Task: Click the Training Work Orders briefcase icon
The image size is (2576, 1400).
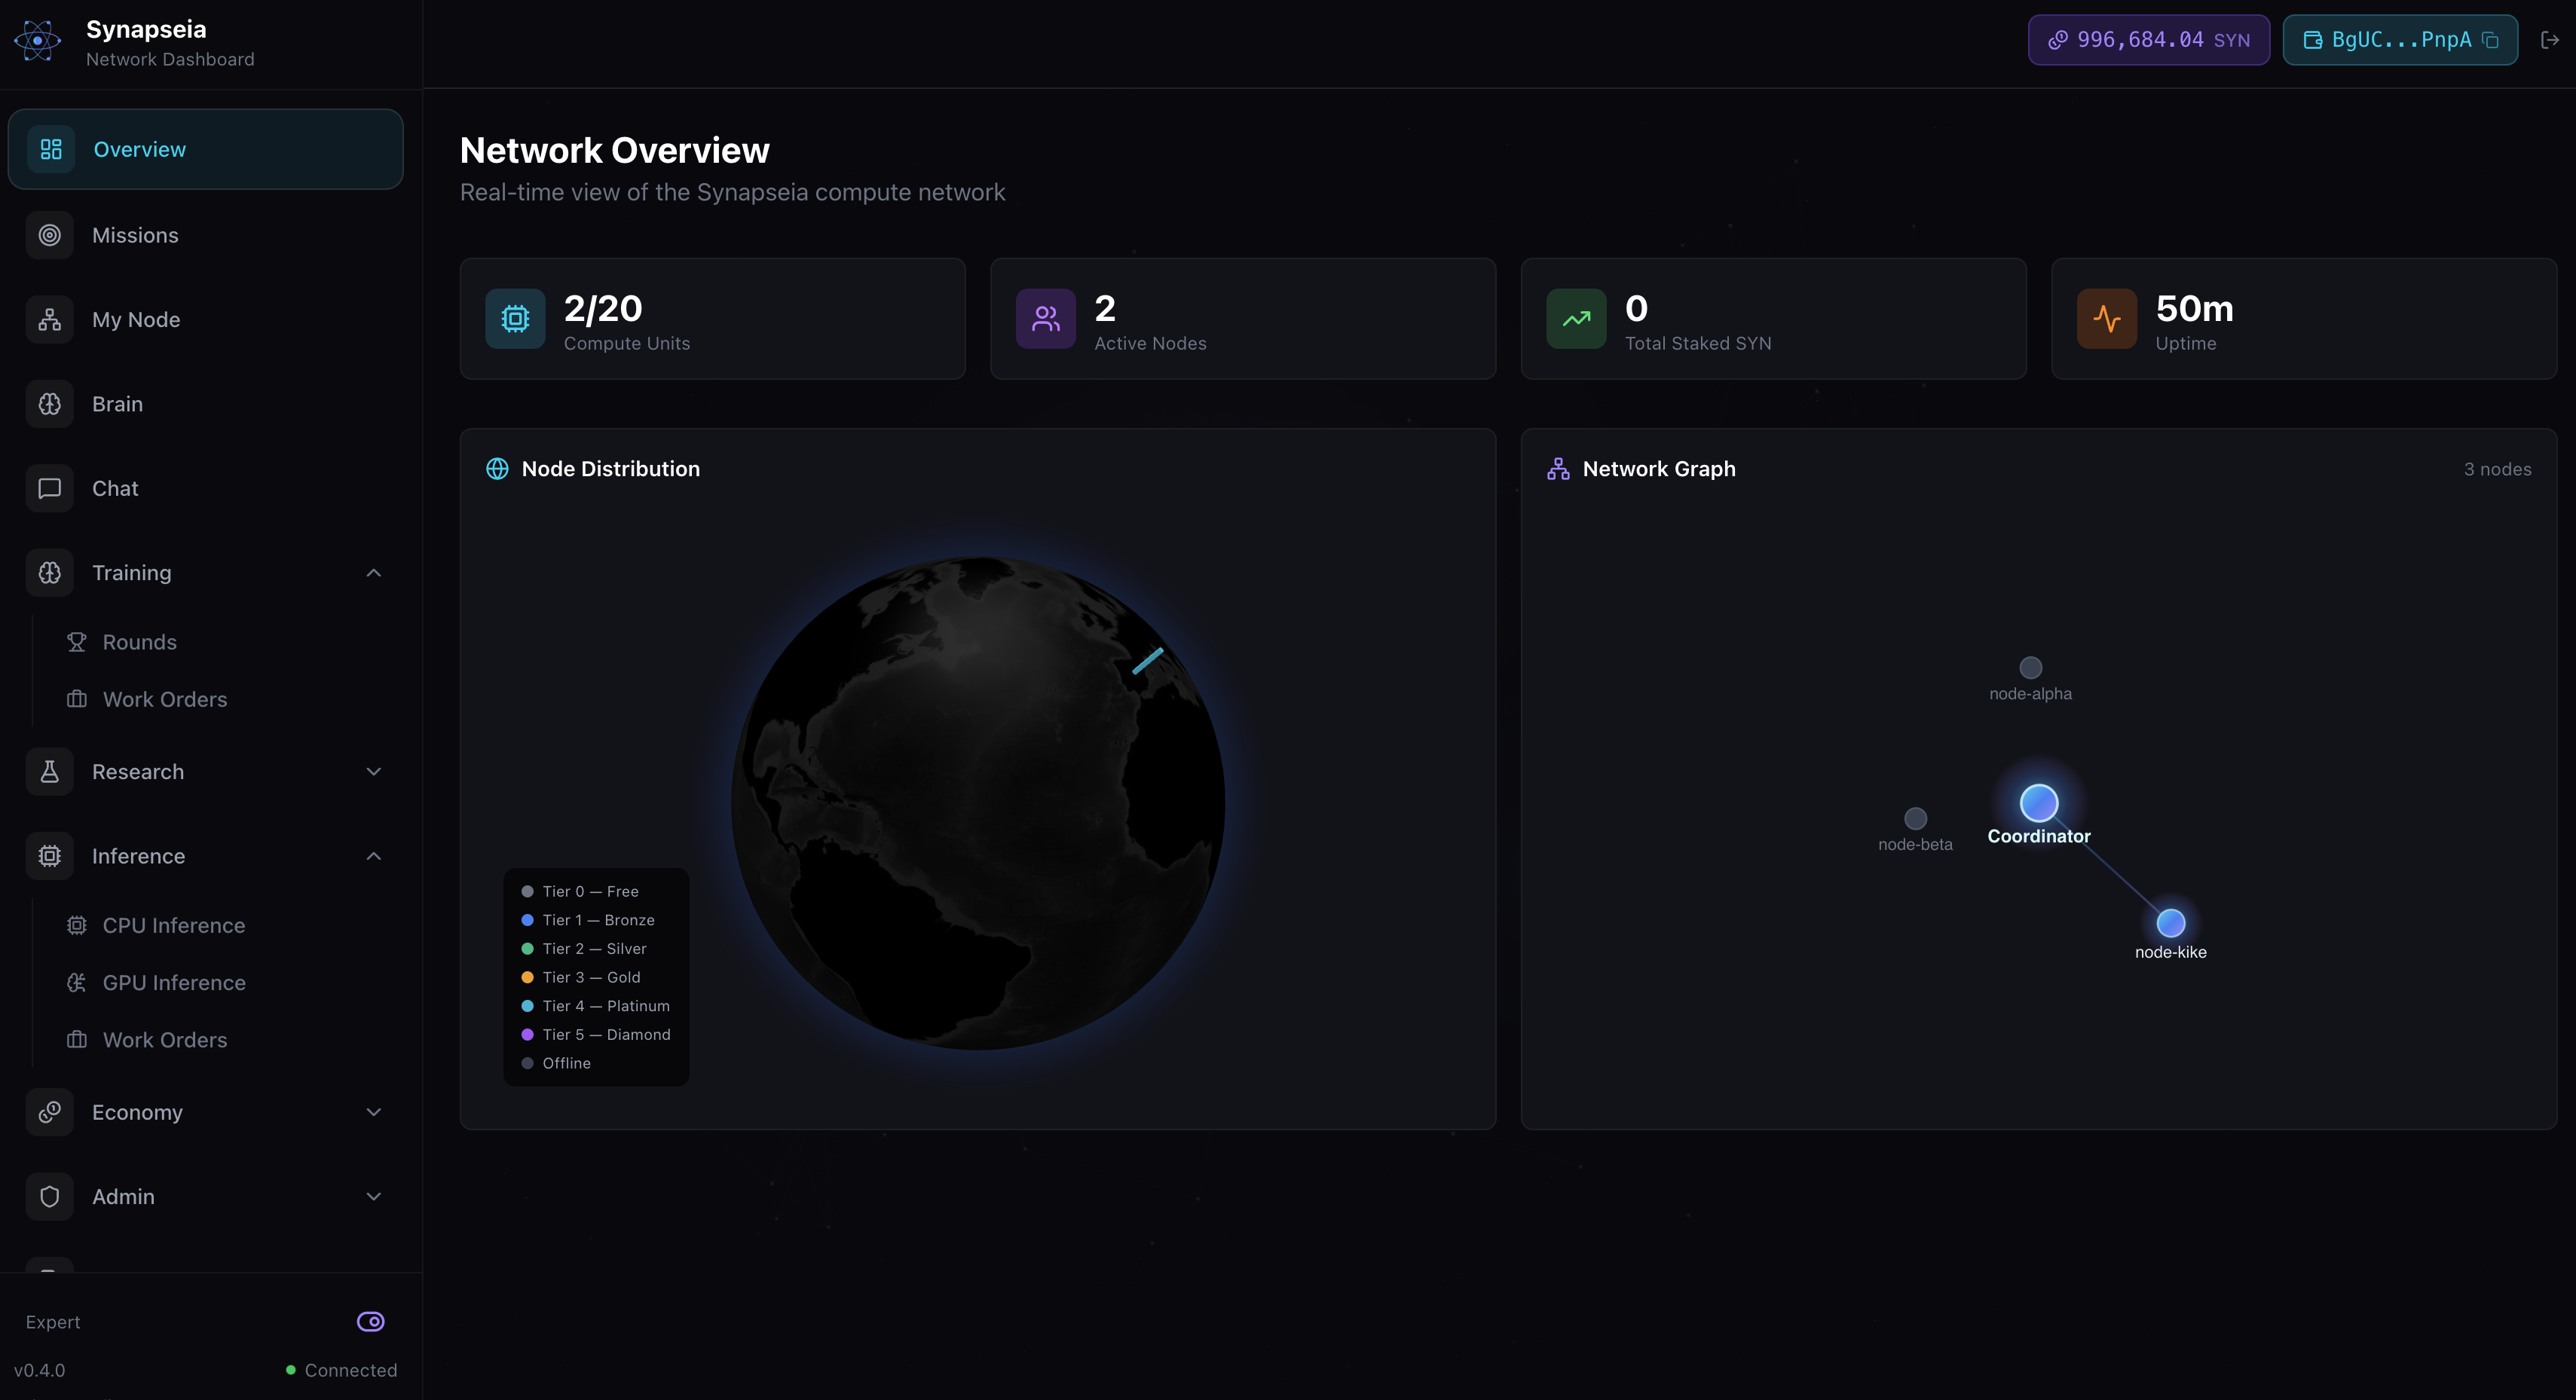Action: [77, 699]
